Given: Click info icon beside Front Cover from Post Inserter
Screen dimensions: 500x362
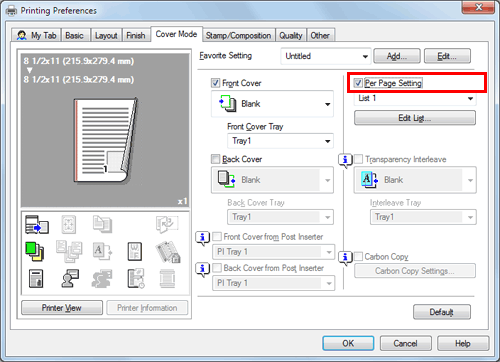Looking at the screenshot, I should tap(202, 238).
